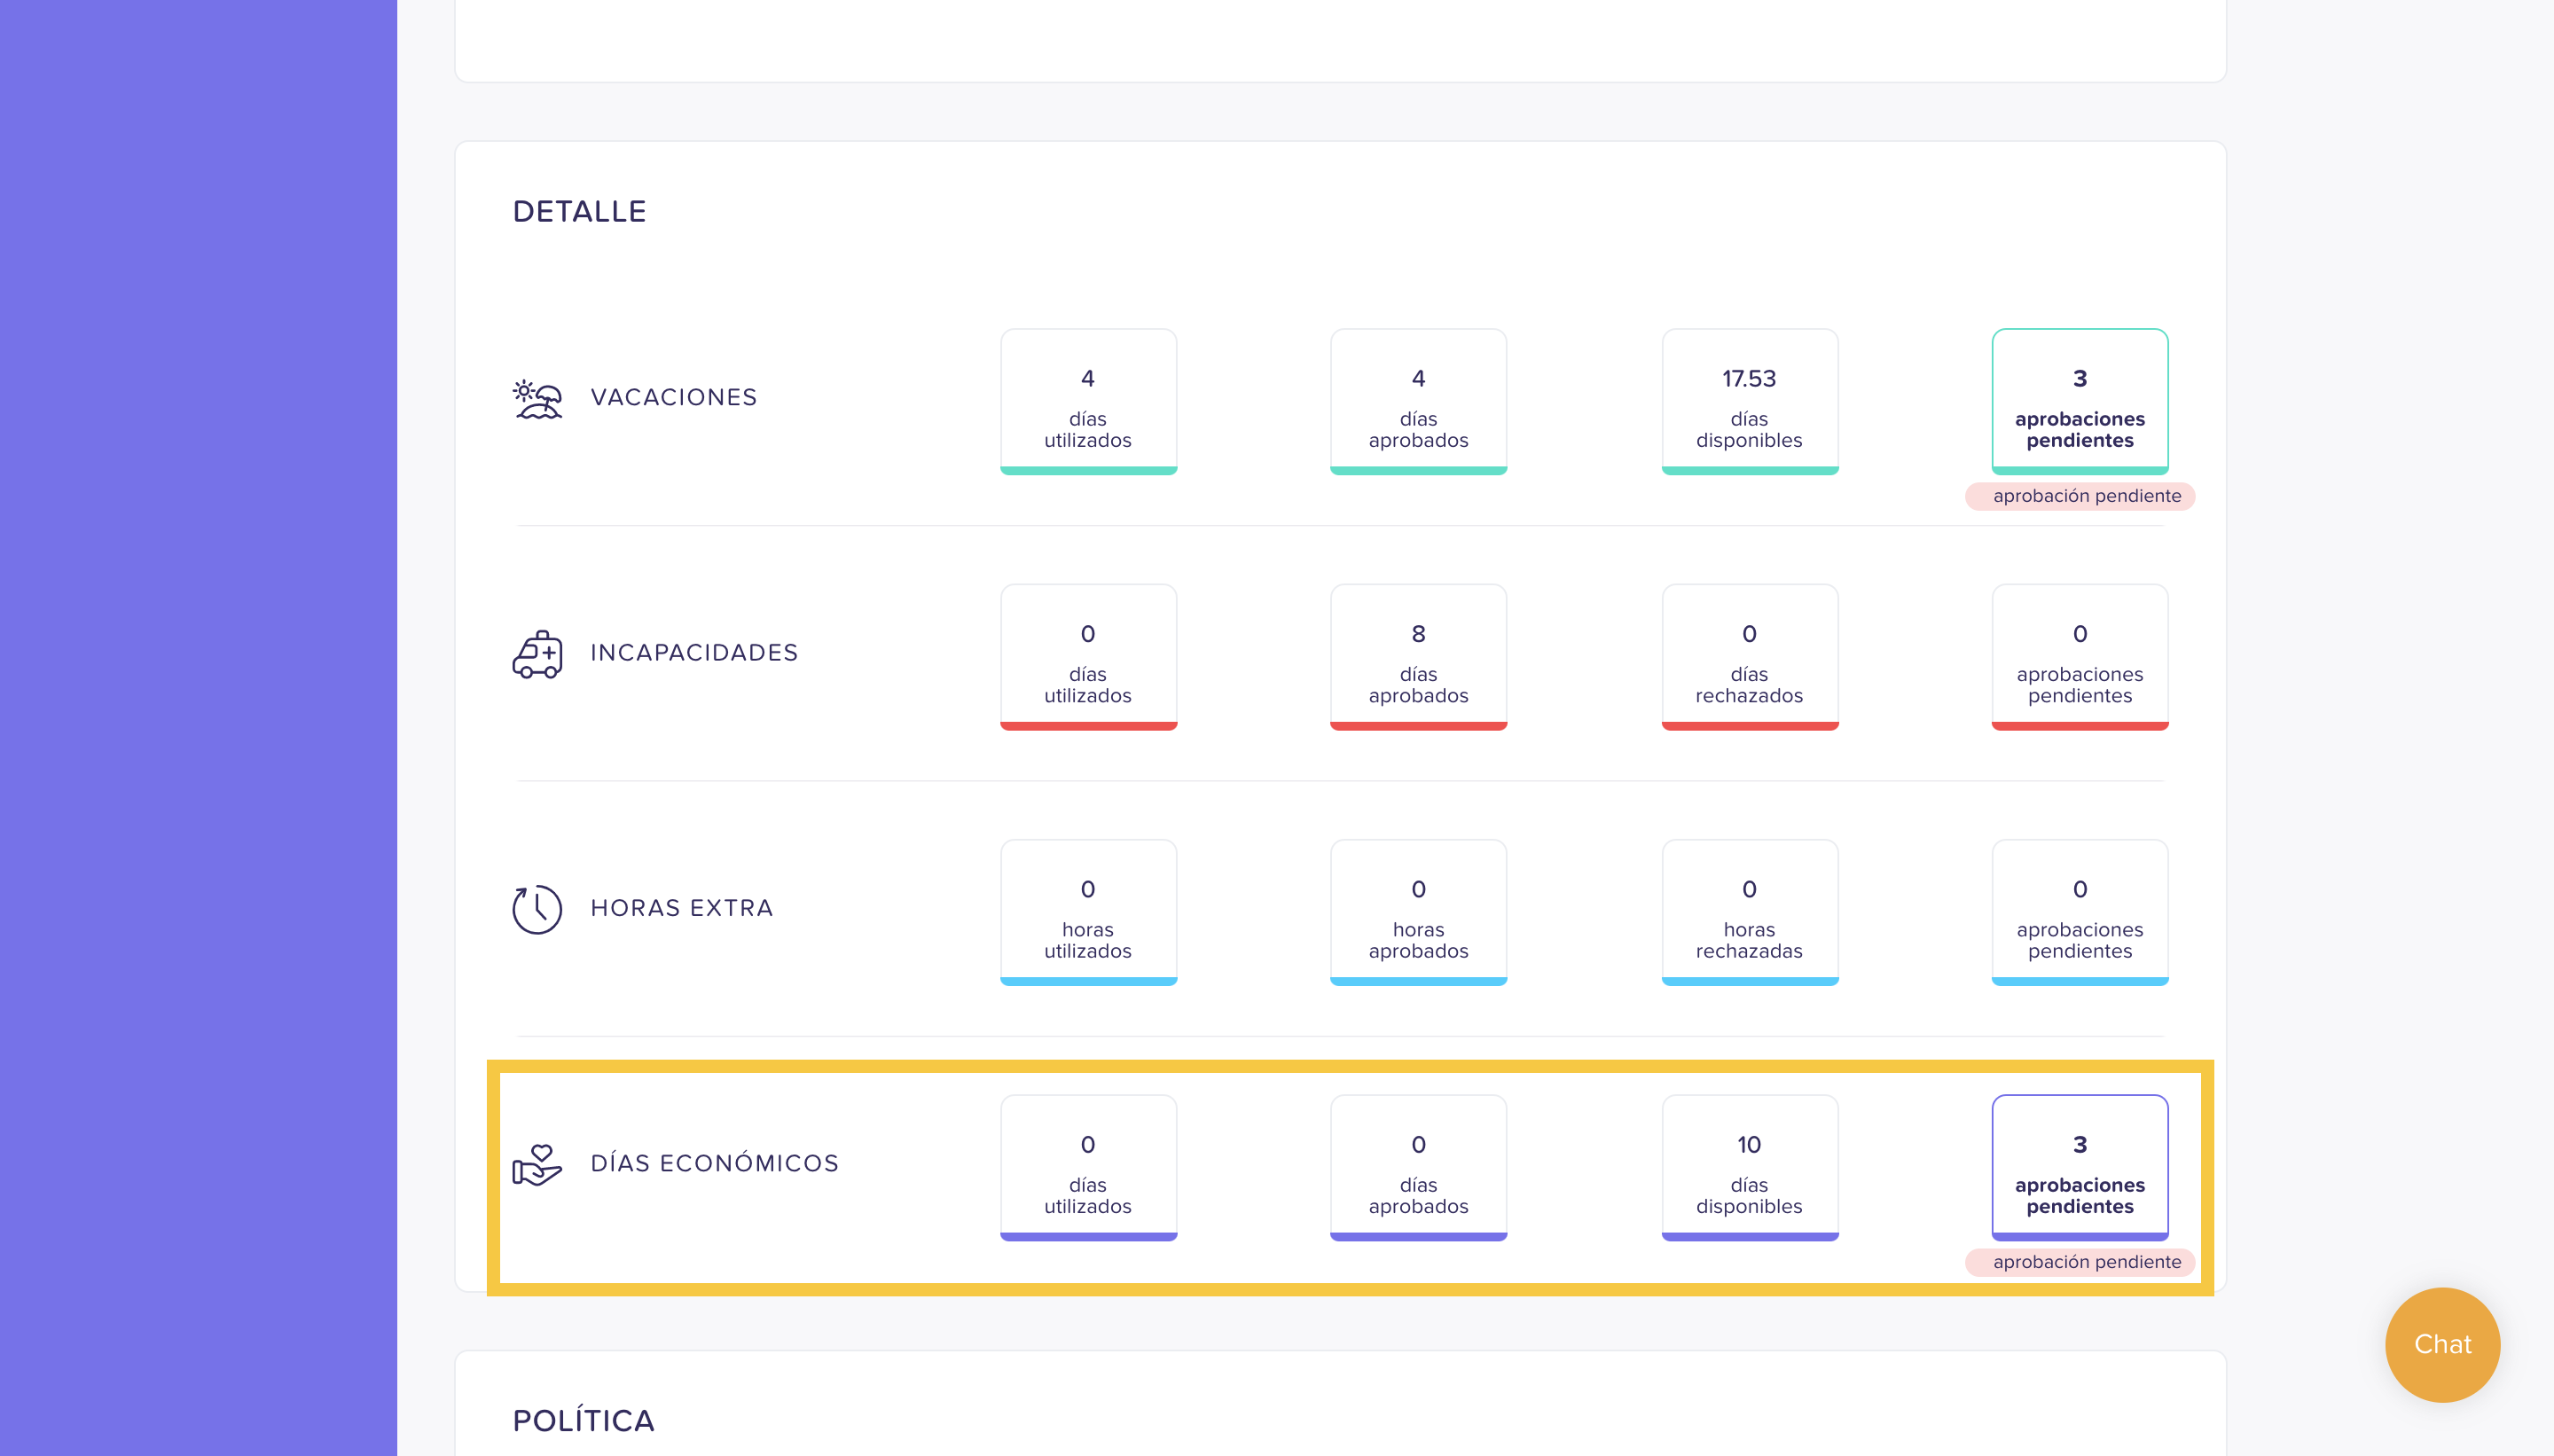This screenshot has width=2554, height=1456.
Task: Click the Horas Extra clock icon
Action: 538,909
